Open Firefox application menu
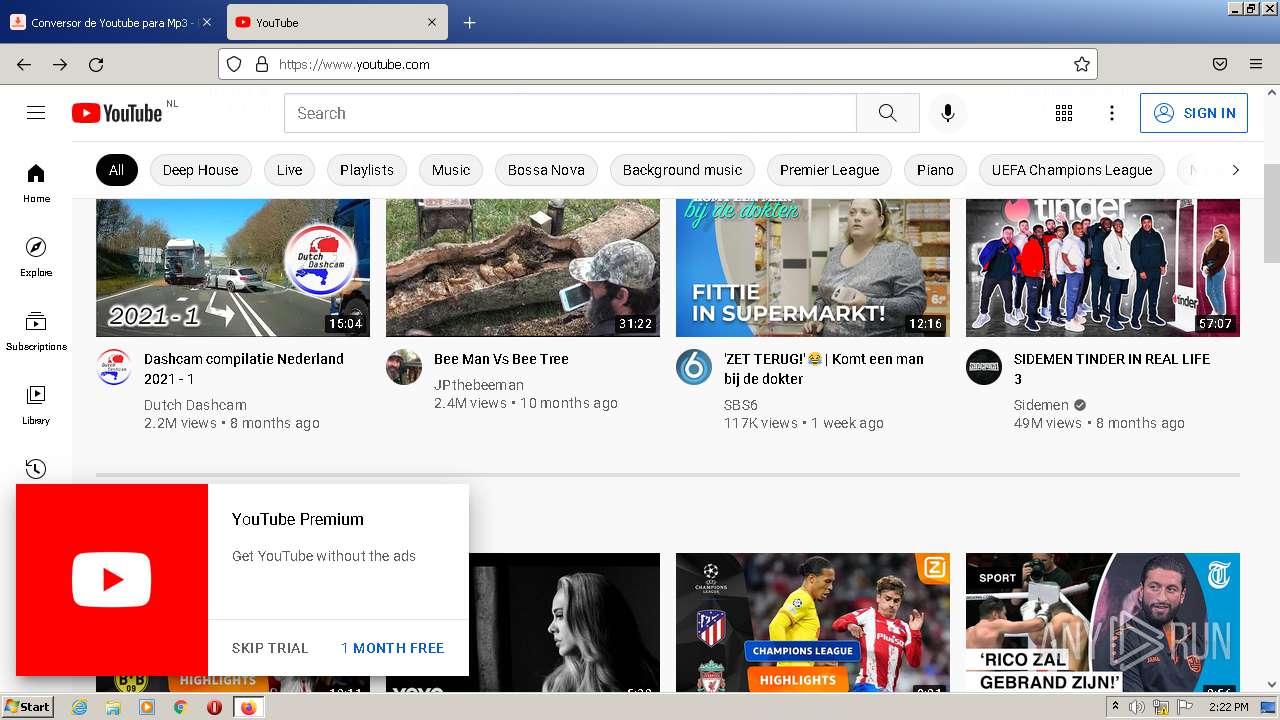 (1256, 64)
